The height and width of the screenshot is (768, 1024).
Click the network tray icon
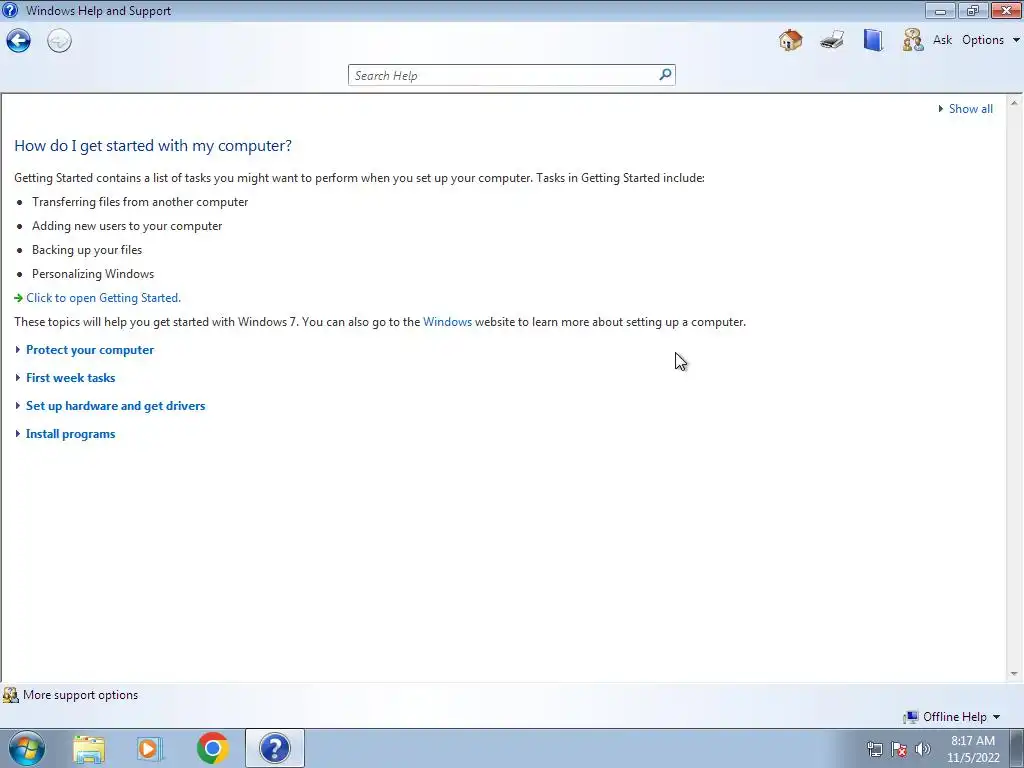pos(874,749)
